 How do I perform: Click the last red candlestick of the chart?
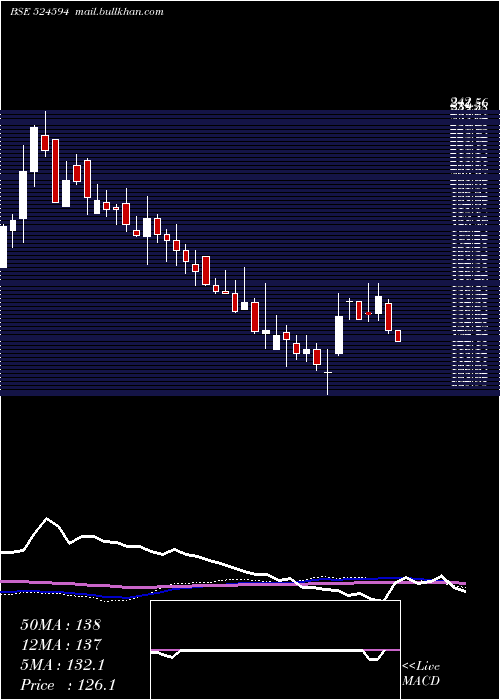[398, 336]
